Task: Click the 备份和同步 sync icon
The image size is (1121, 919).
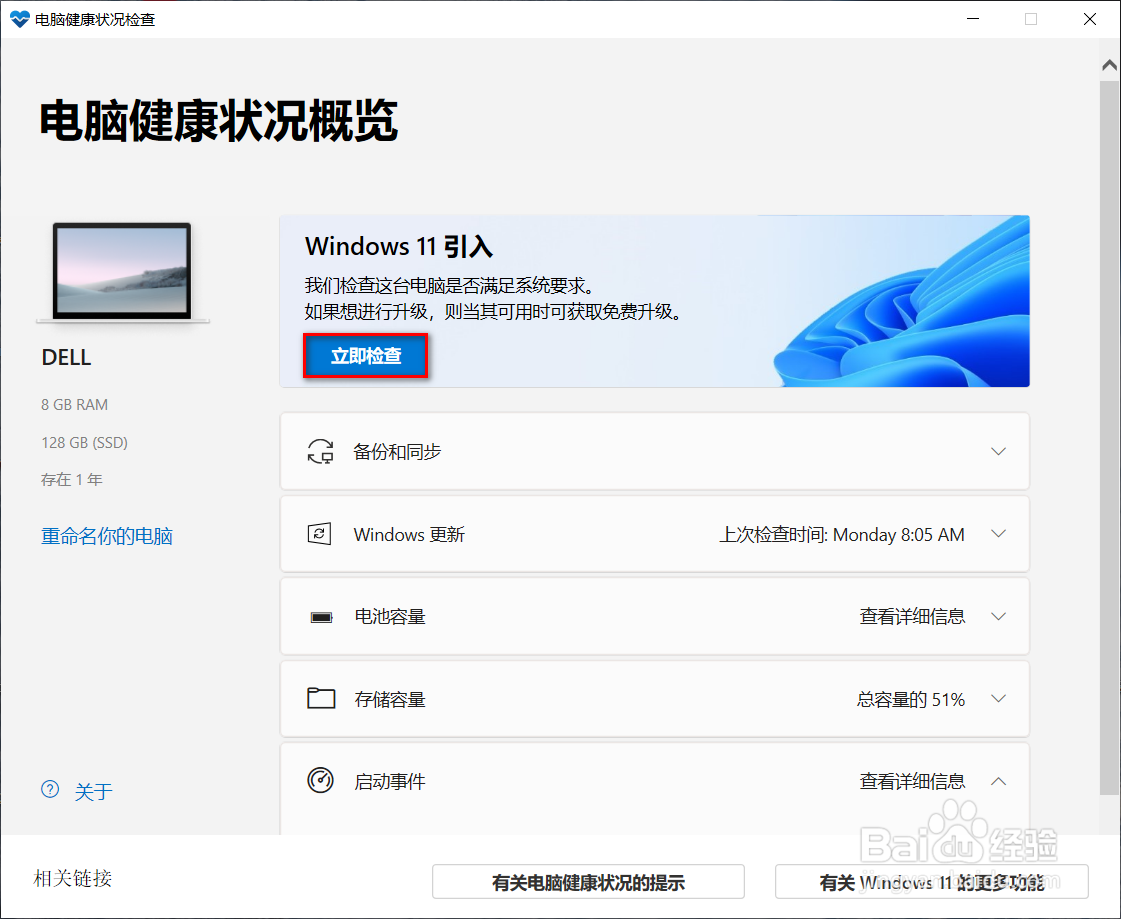Action: (320, 452)
